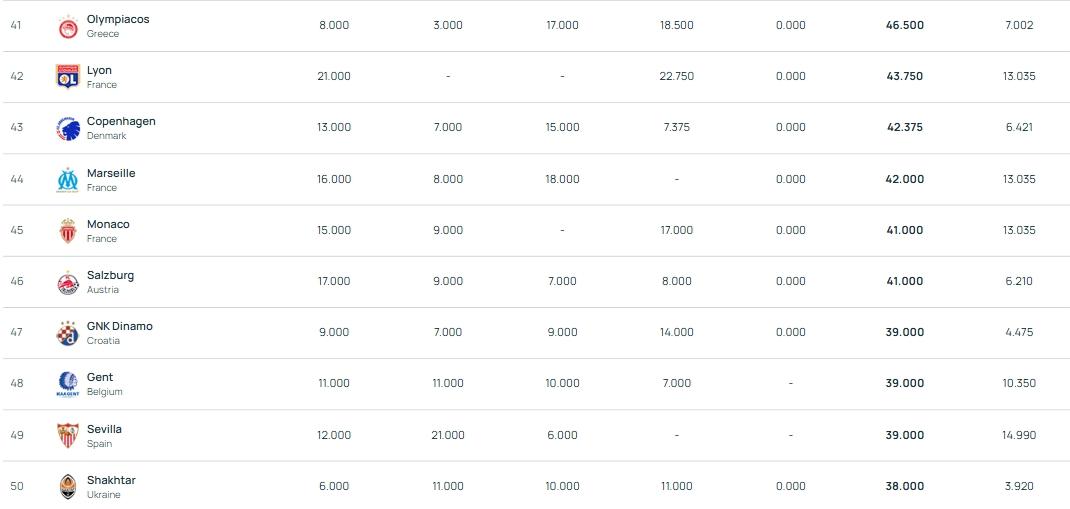Click the Marseille club crest icon

point(67,180)
